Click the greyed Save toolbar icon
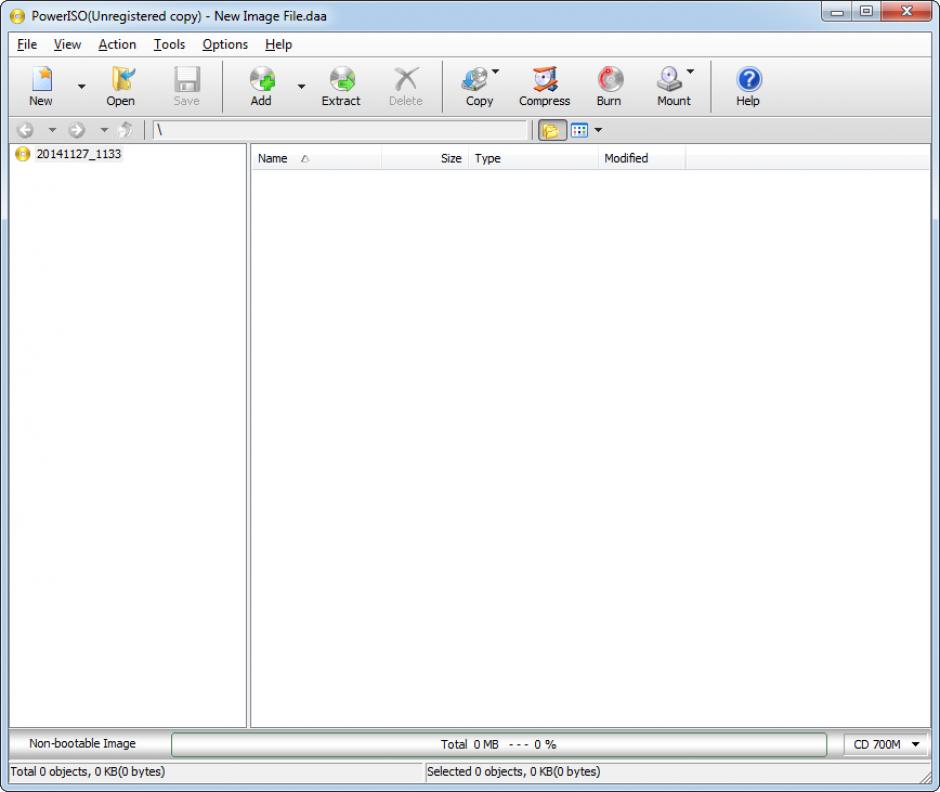The height and width of the screenshot is (792, 940). 186,86
